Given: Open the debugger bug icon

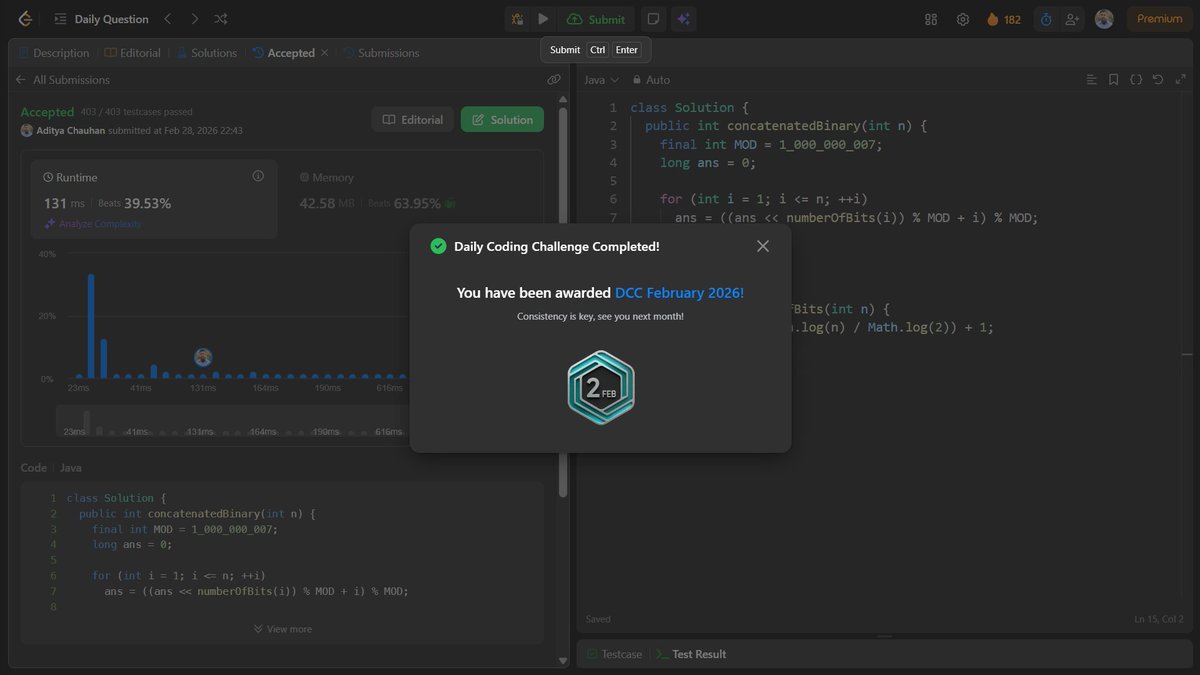Looking at the screenshot, I should 517,19.
